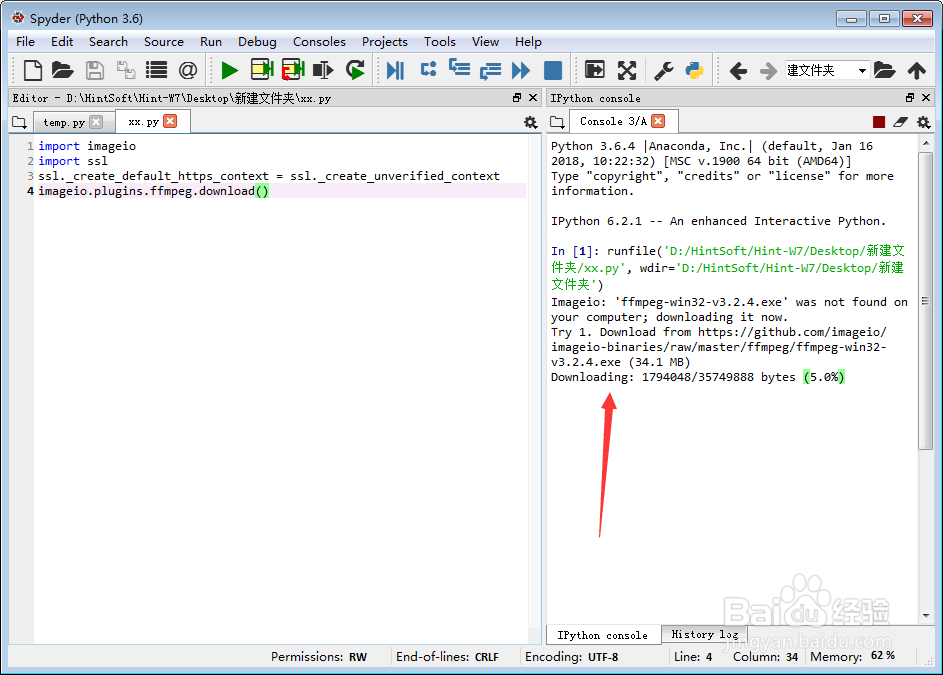Close the xx.py tab

pyautogui.click(x=171, y=122)
